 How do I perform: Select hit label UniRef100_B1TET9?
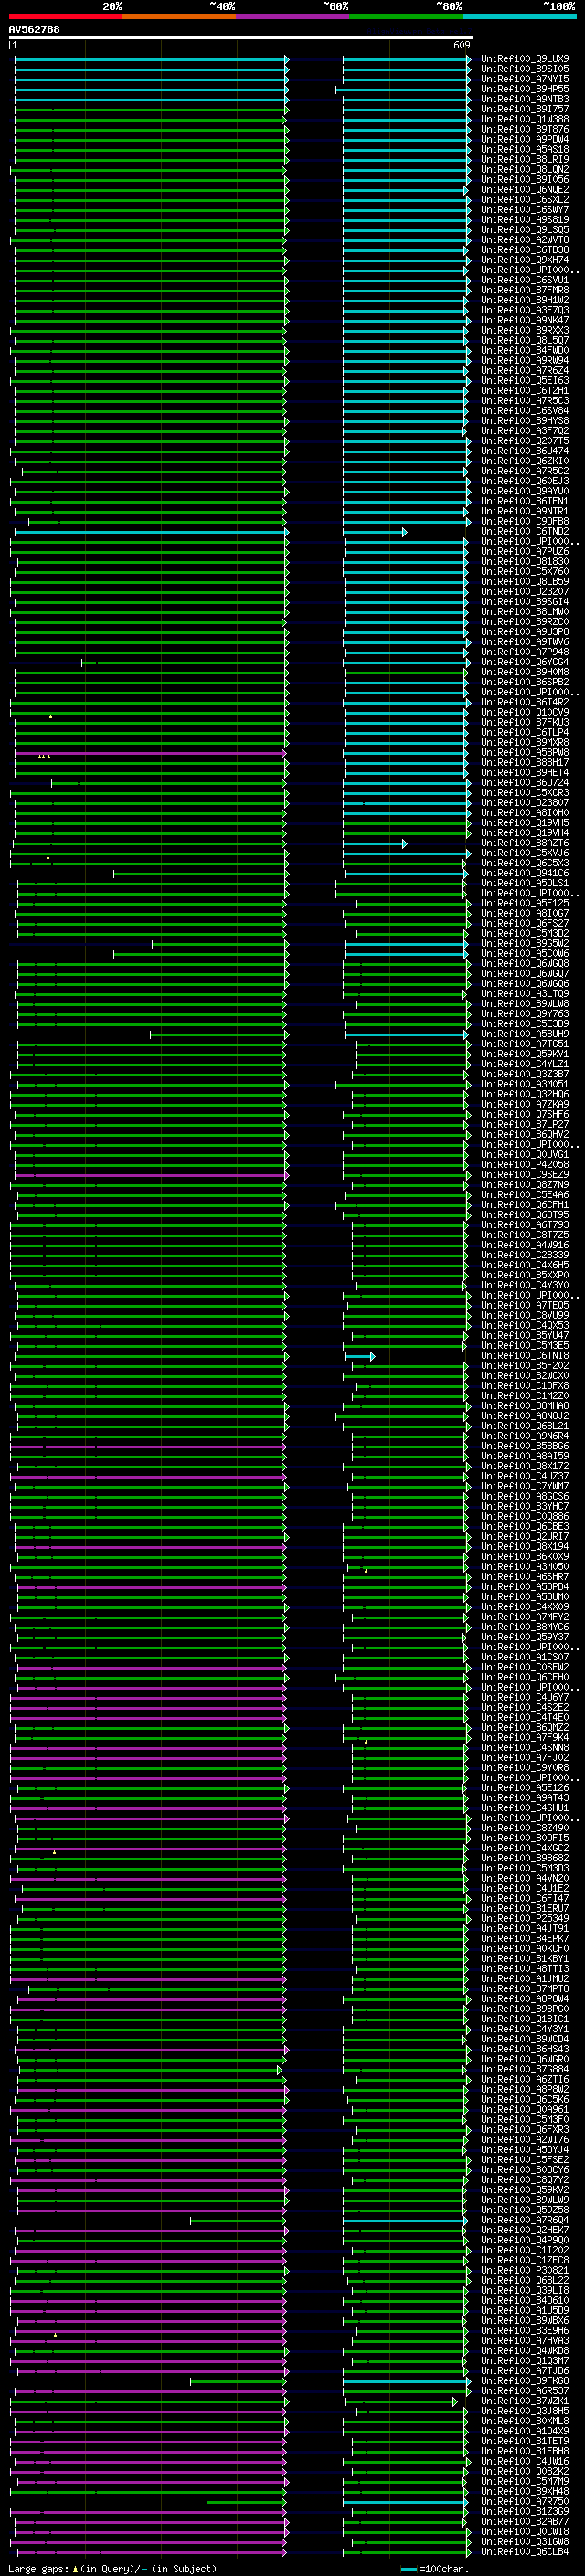[525, 2441]
